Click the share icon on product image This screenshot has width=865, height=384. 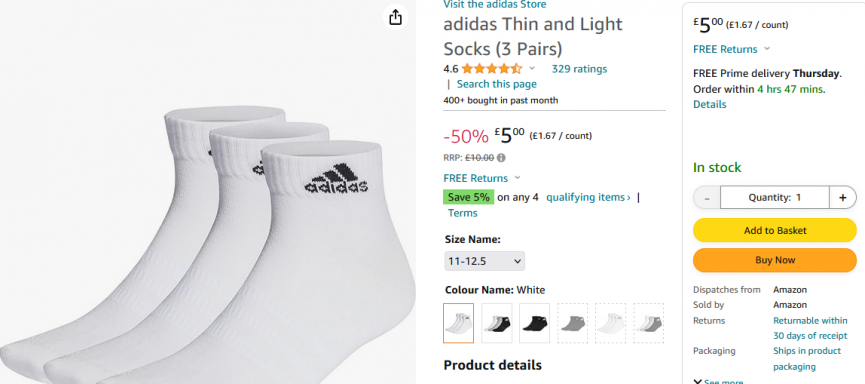pyautogui.click(x=395, y=18)
